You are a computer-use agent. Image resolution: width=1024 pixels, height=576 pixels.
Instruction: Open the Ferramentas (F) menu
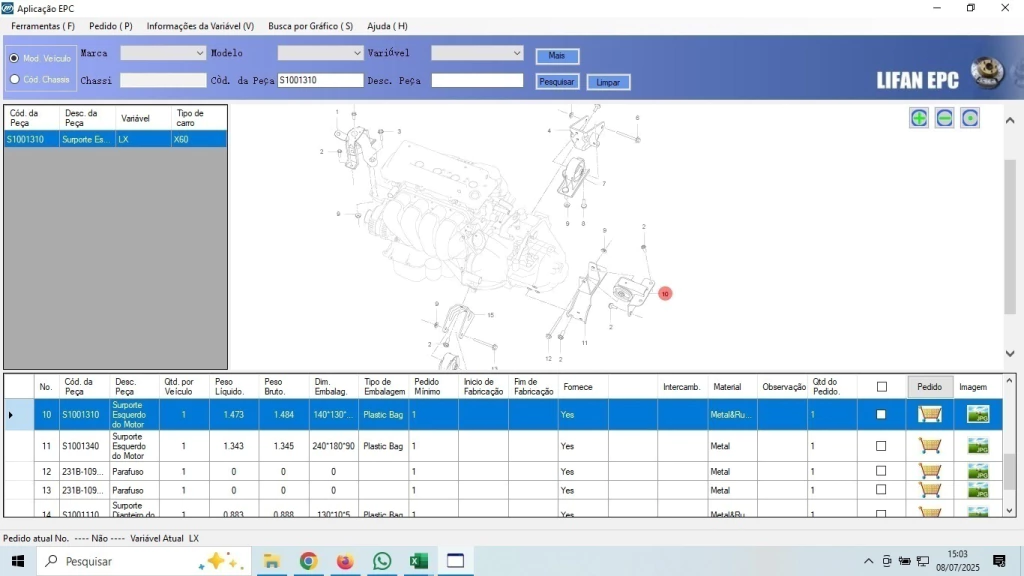(43, 26)
